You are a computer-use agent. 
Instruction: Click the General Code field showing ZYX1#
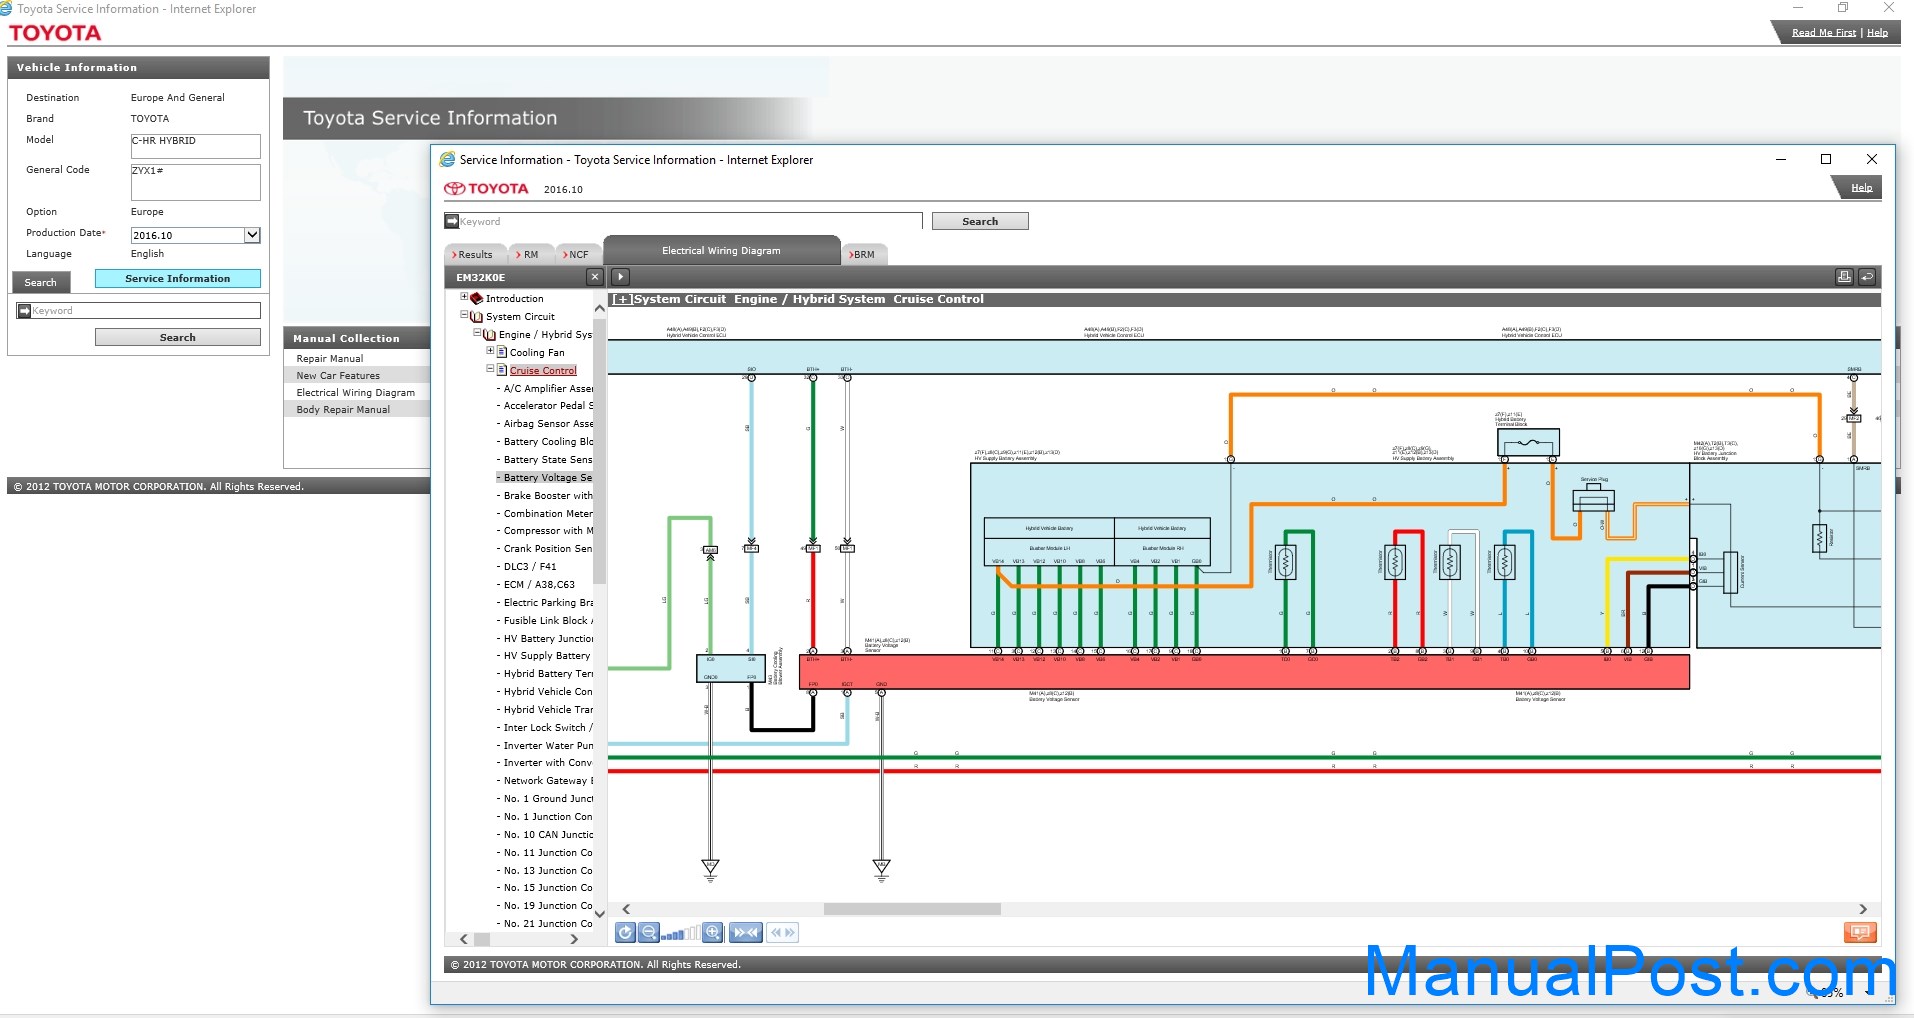[195, 182]
